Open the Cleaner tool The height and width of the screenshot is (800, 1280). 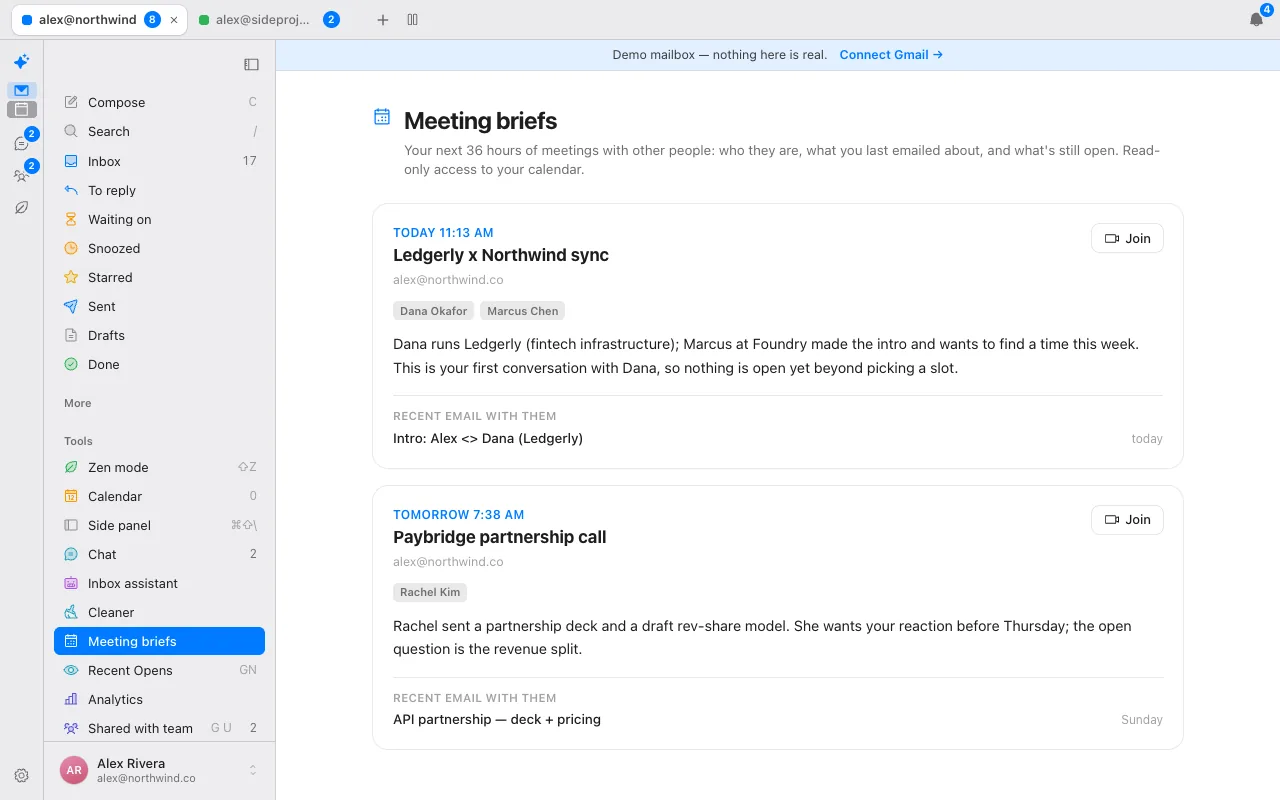coord(160,612)
